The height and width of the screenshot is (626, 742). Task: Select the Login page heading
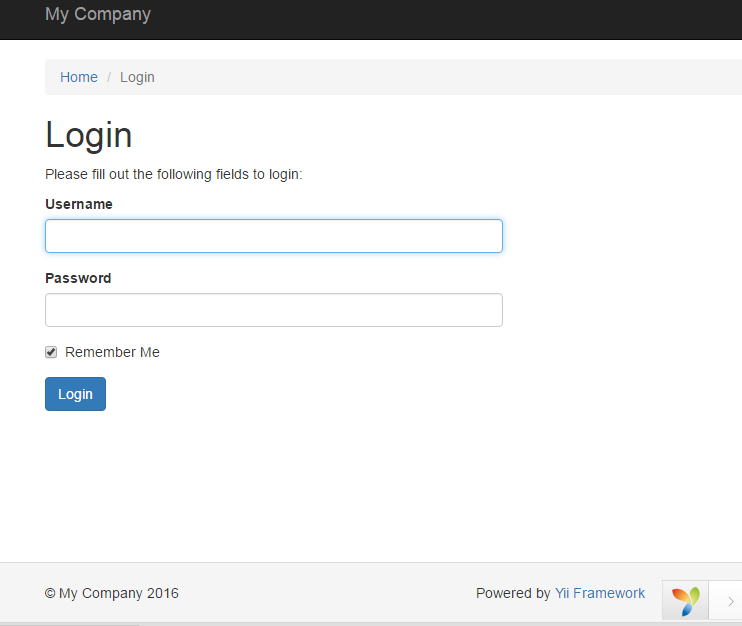coord(88,135)
